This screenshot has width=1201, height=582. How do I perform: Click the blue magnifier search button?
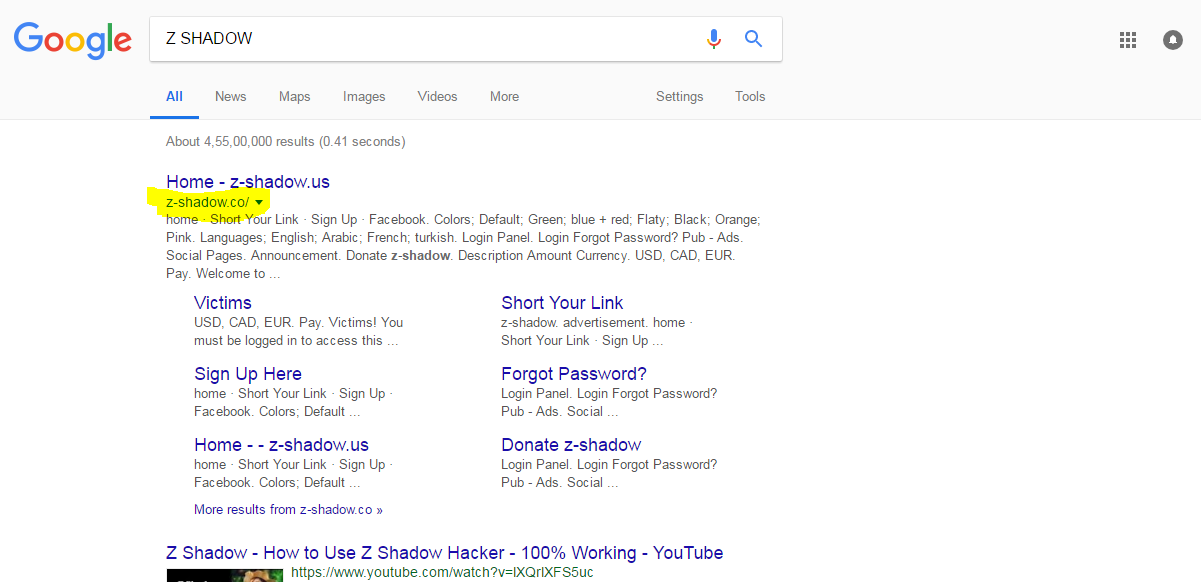click(754, 39)
